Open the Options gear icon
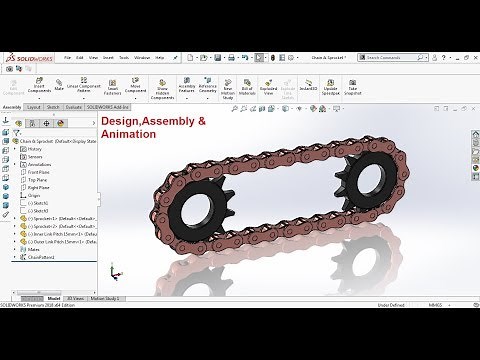Image resolution: width=480 pixels, height=360 pixels. (x=291, y=58)
